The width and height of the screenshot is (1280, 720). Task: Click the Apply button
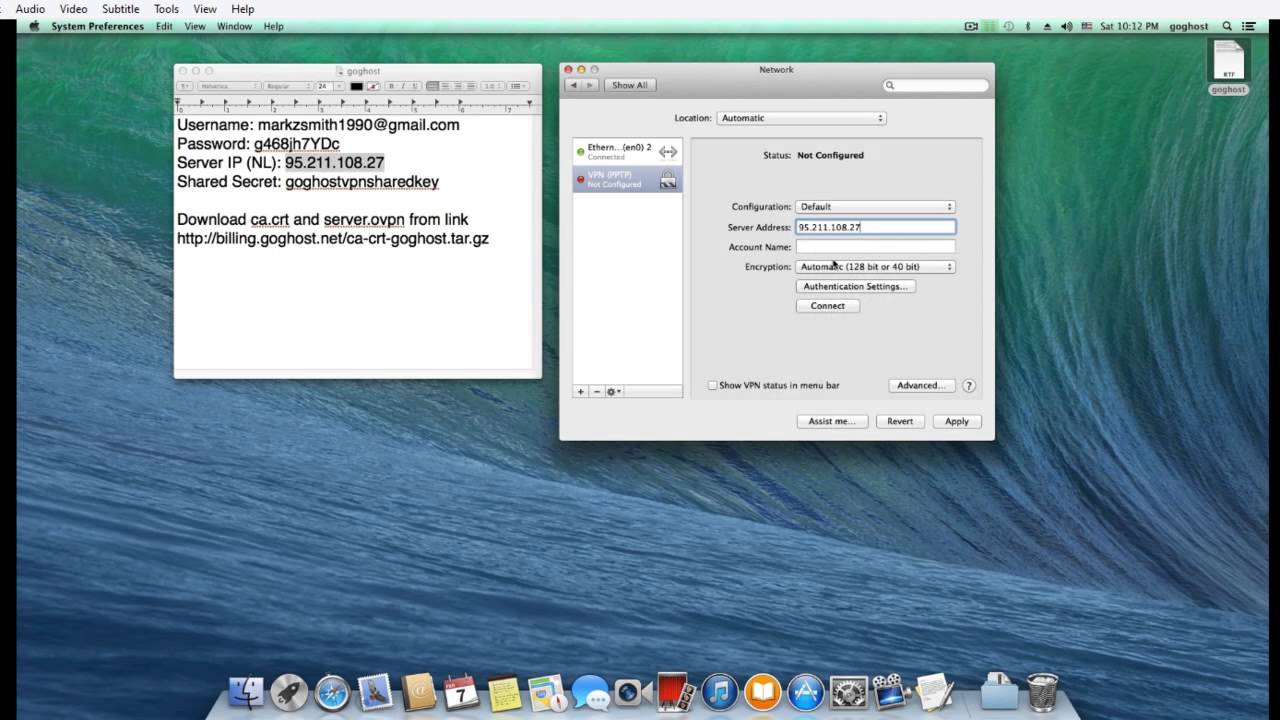(x=957, y=421)
